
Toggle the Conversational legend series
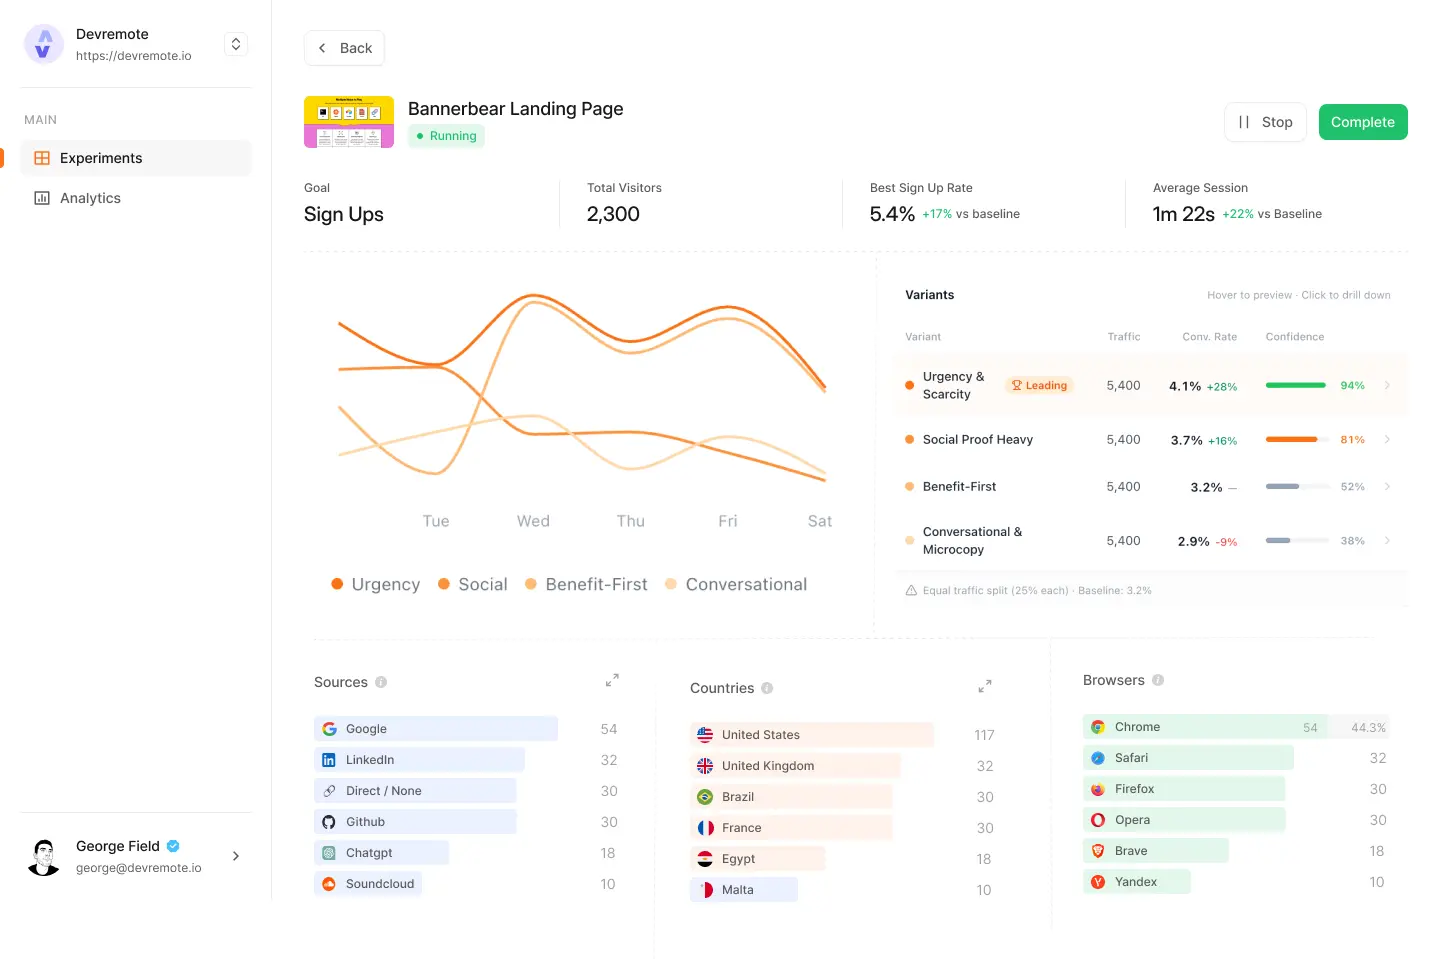[x=736, y=584]
